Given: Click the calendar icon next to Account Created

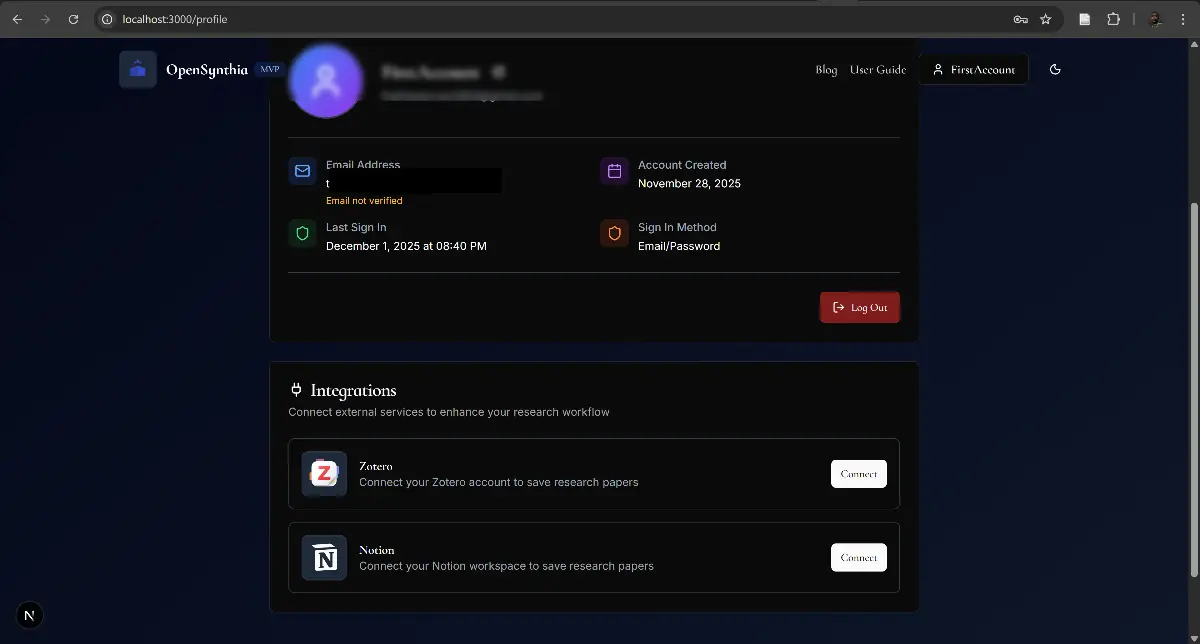Looking at the screenshot, I should tap(614, 171).
